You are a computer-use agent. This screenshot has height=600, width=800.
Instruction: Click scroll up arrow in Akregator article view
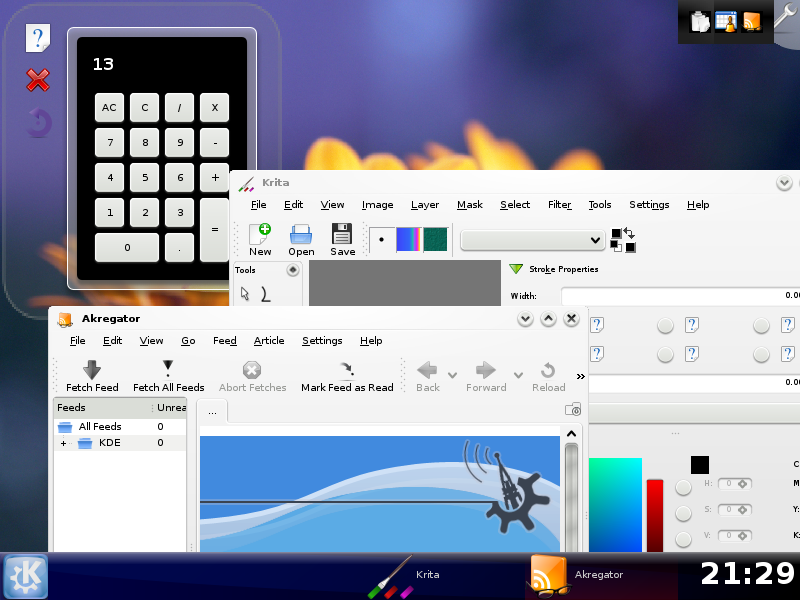tap(571, 434)
